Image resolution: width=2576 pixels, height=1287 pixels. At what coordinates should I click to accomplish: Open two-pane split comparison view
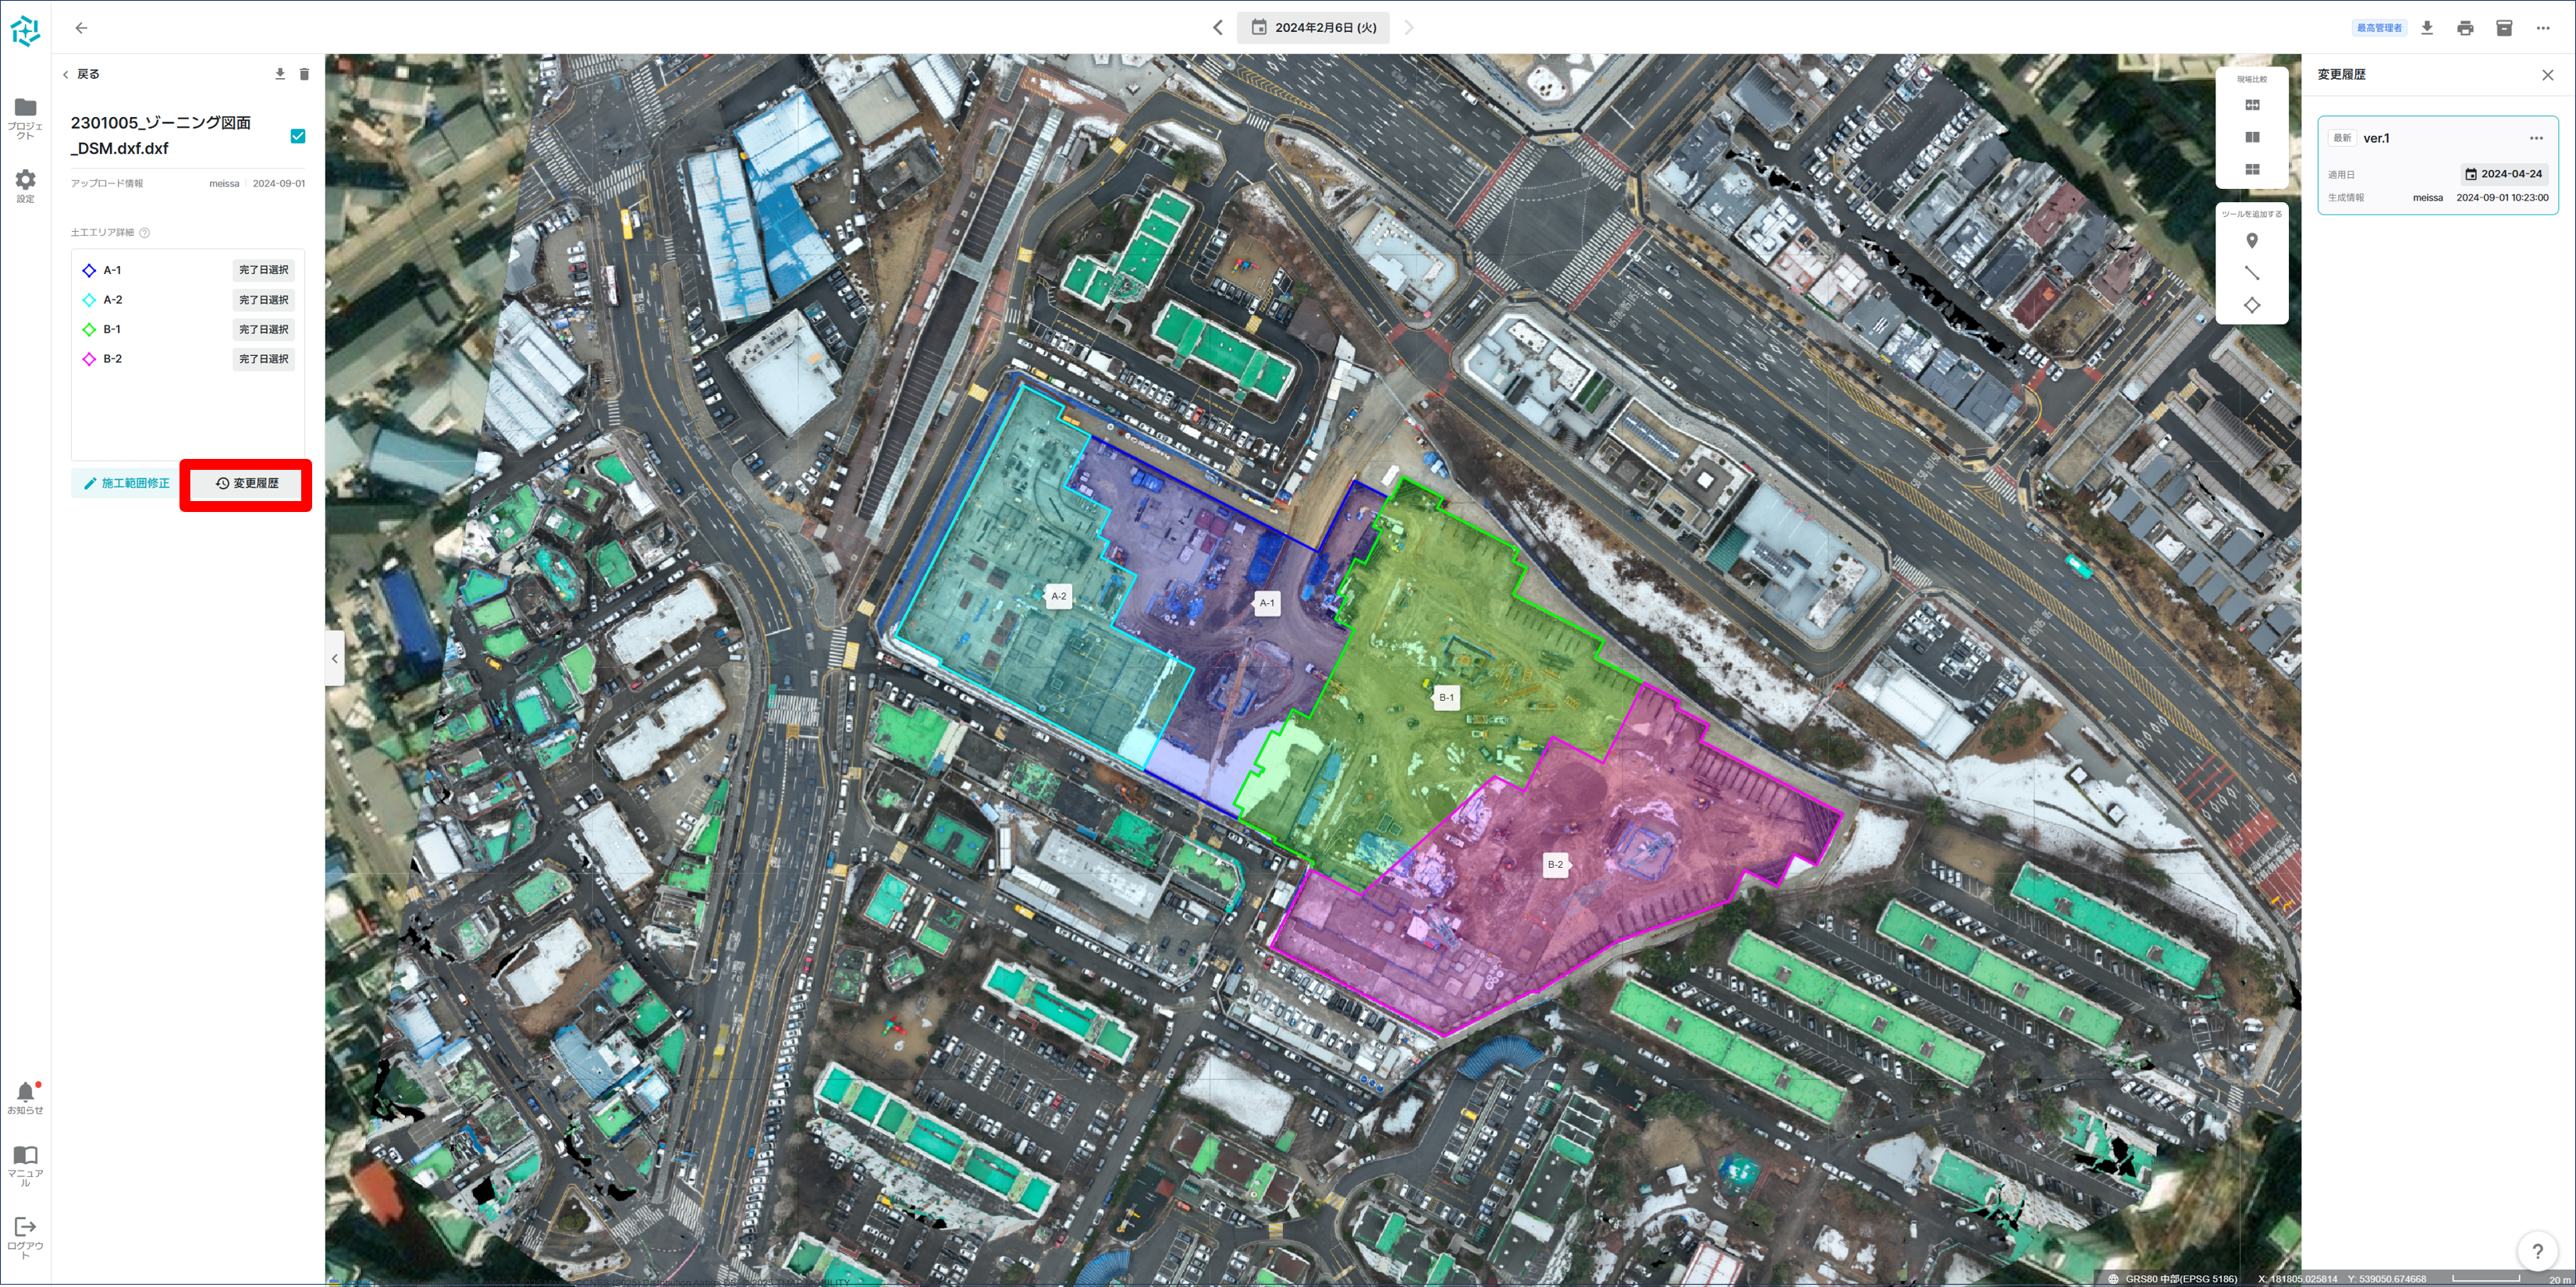click(2252, 137)
